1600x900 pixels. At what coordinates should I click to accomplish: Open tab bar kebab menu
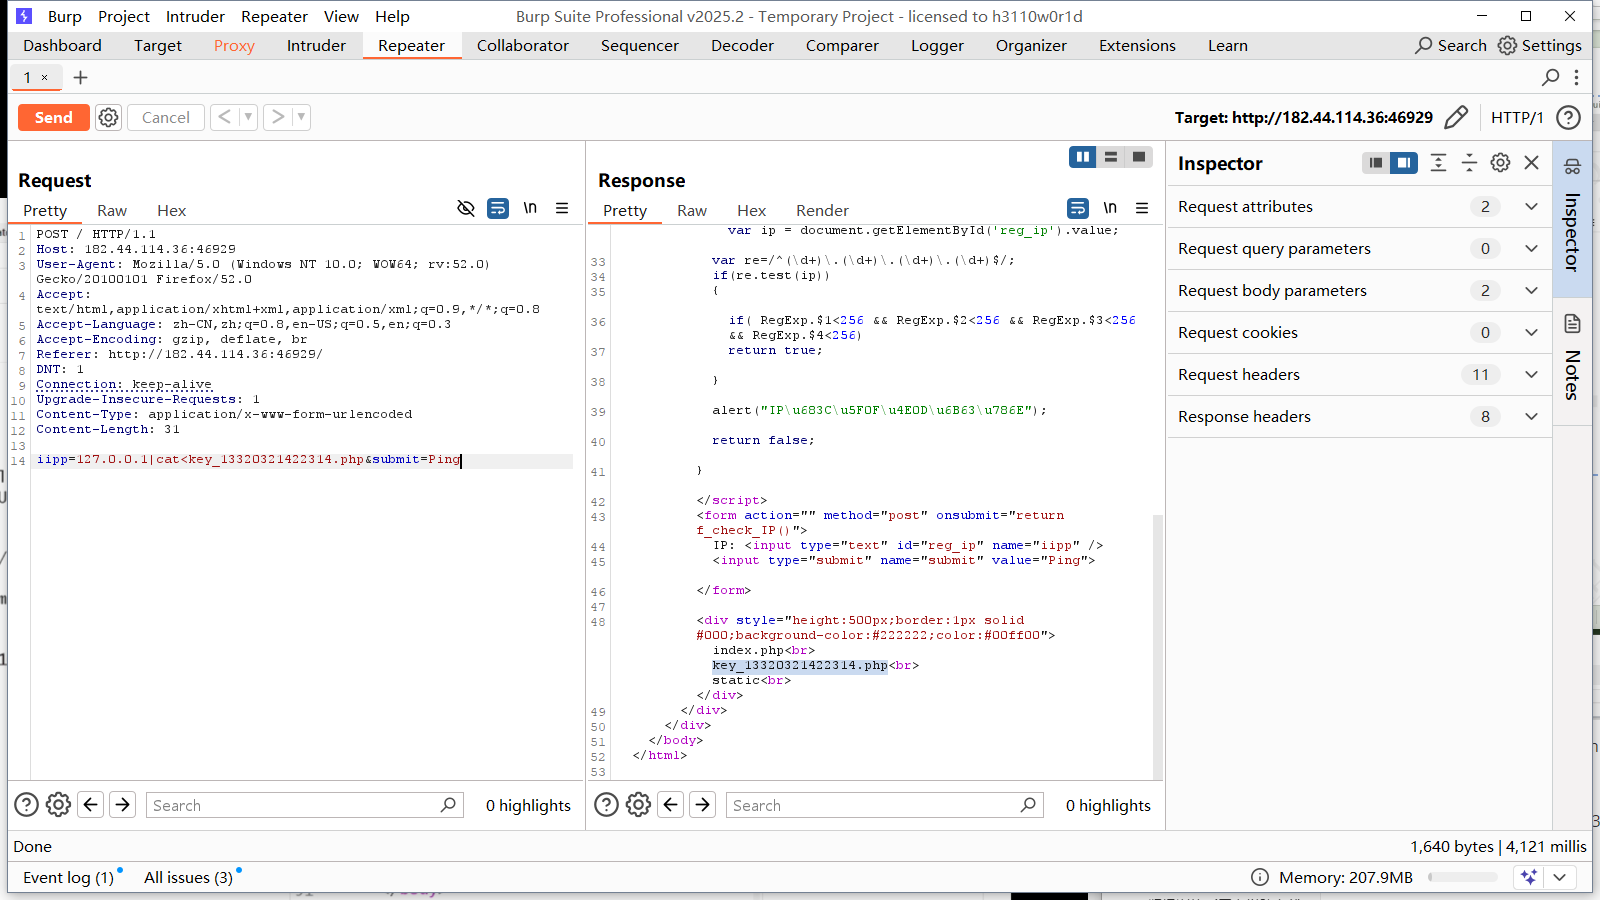(x=1577, y=77)
